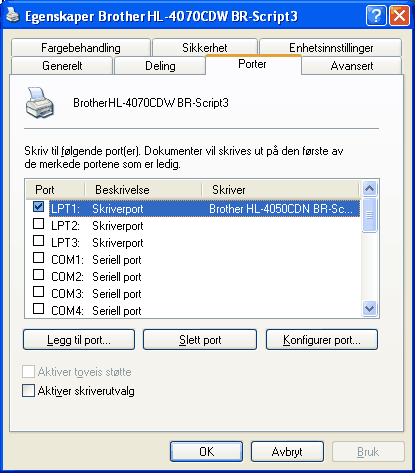
Task: Close the printer properties dialog
Action: [399, 15]
